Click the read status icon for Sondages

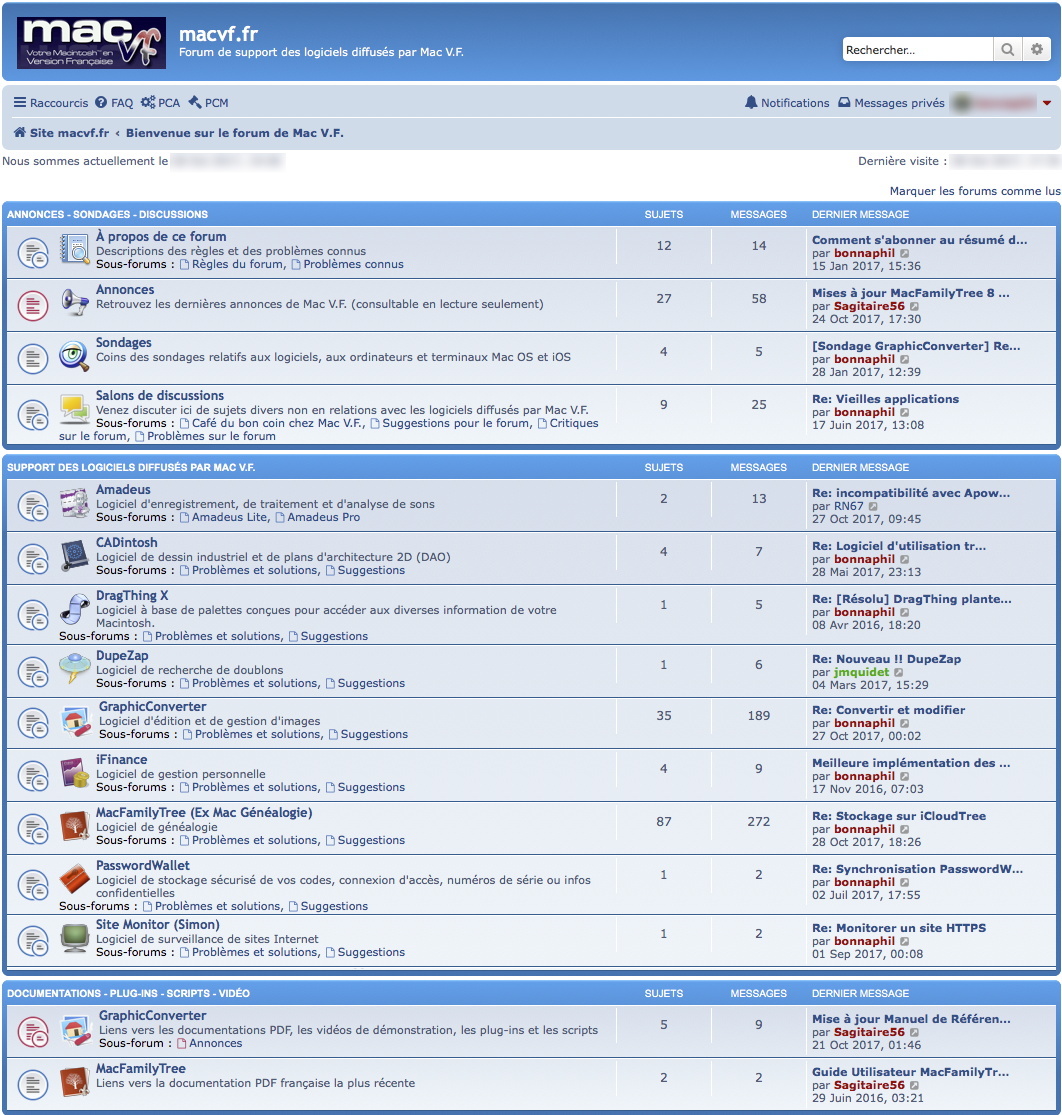(x=33, y=358)
